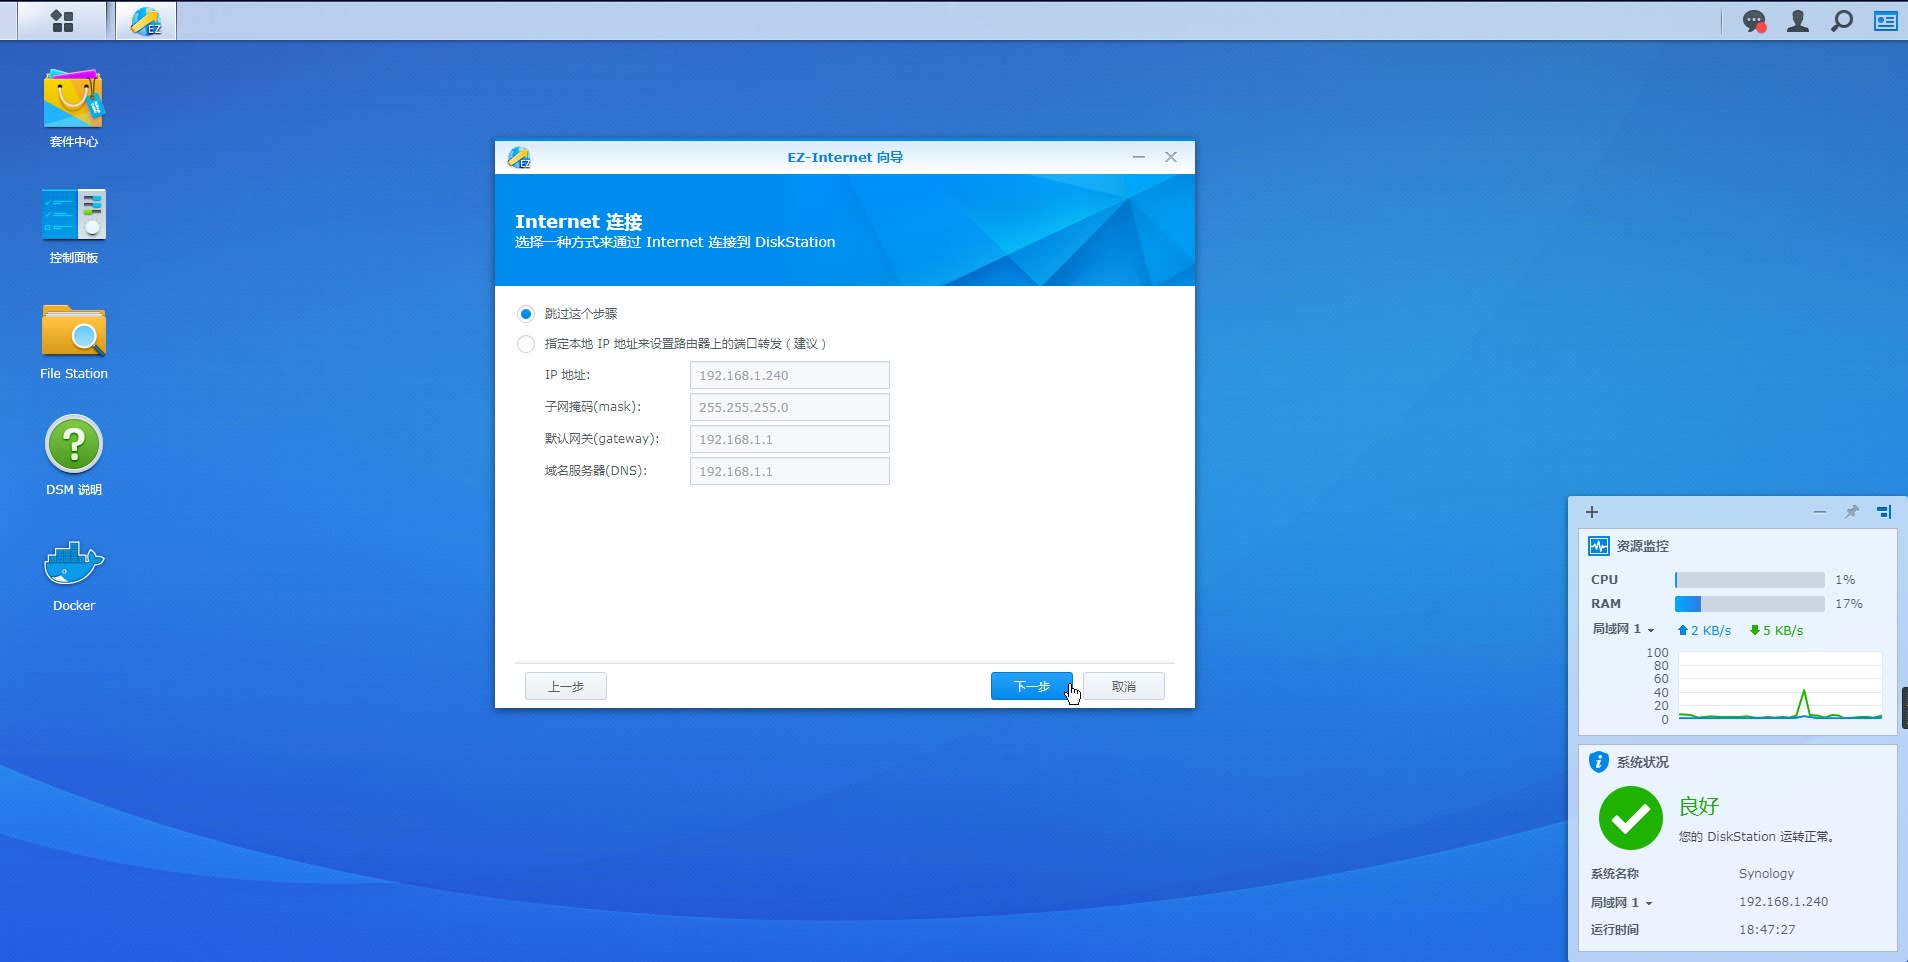1908x962 pixels.
Task: Add a widget with the plus icon
Action: pos(1592,512)
